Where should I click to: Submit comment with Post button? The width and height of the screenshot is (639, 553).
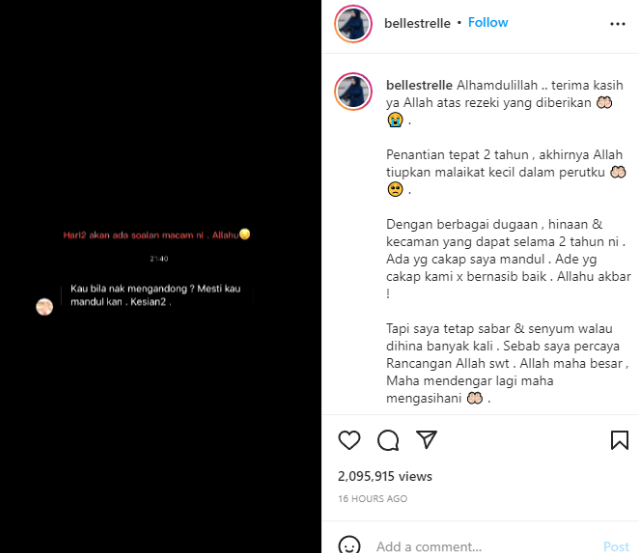(x=616, y=546)
